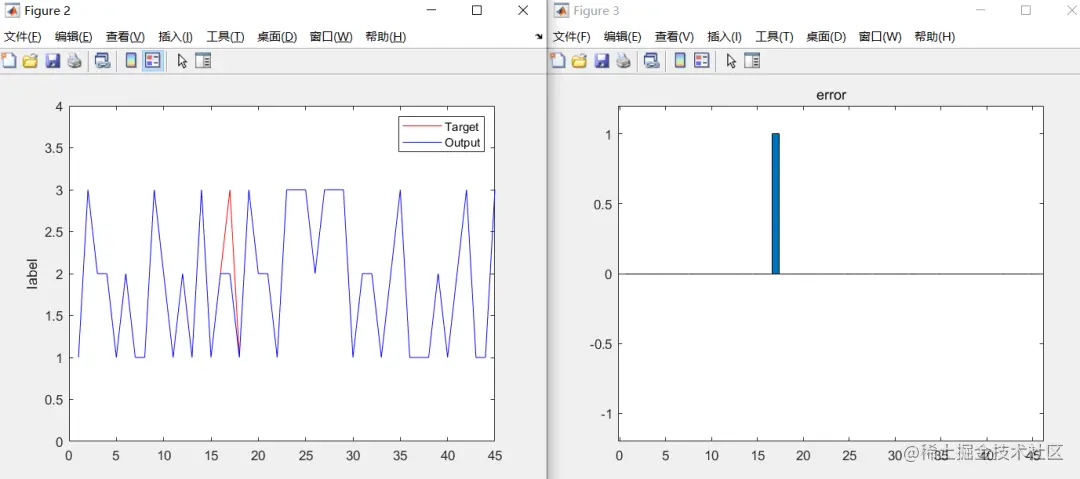Open 编辑(E) menu in Figure 2
The height and width of the screenshot is (479, 1080).
tap(74, 37)
